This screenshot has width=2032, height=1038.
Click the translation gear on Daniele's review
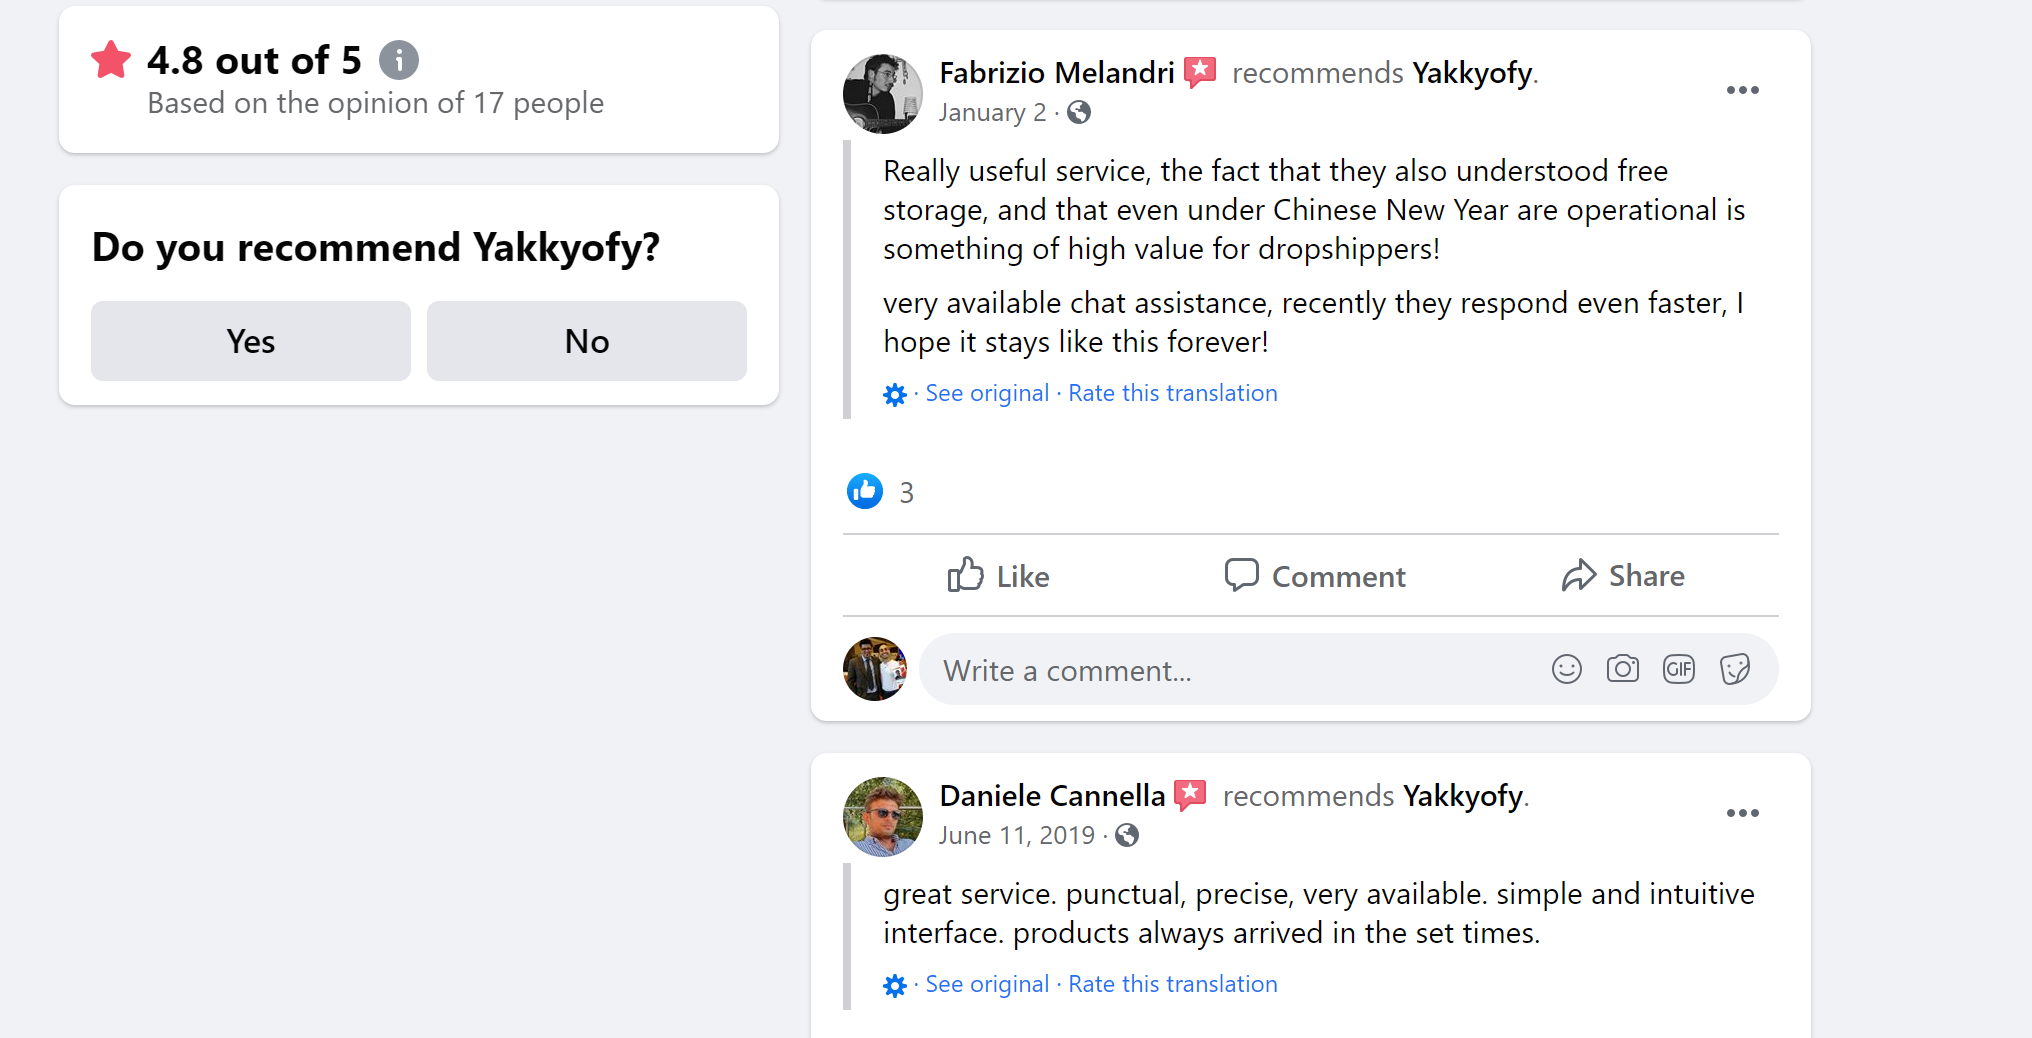pyautogui.click(x=895, y=985)
